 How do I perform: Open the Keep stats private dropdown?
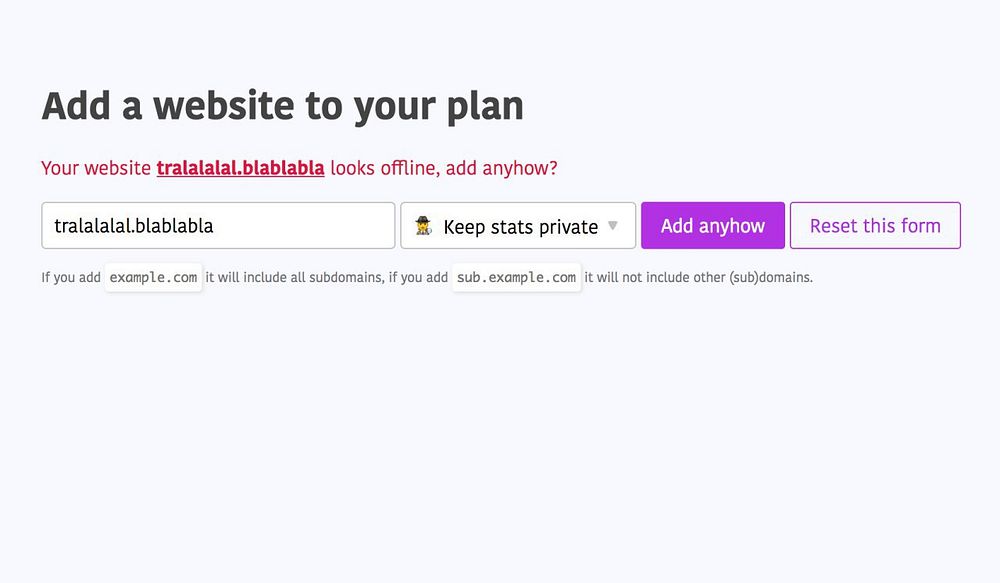518,226
